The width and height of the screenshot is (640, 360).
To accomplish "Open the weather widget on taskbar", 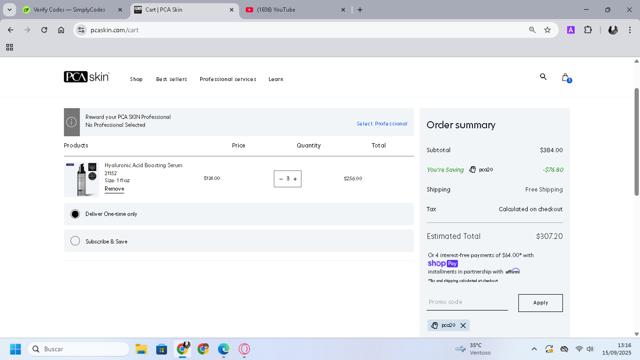I will (x=473, y=349).
